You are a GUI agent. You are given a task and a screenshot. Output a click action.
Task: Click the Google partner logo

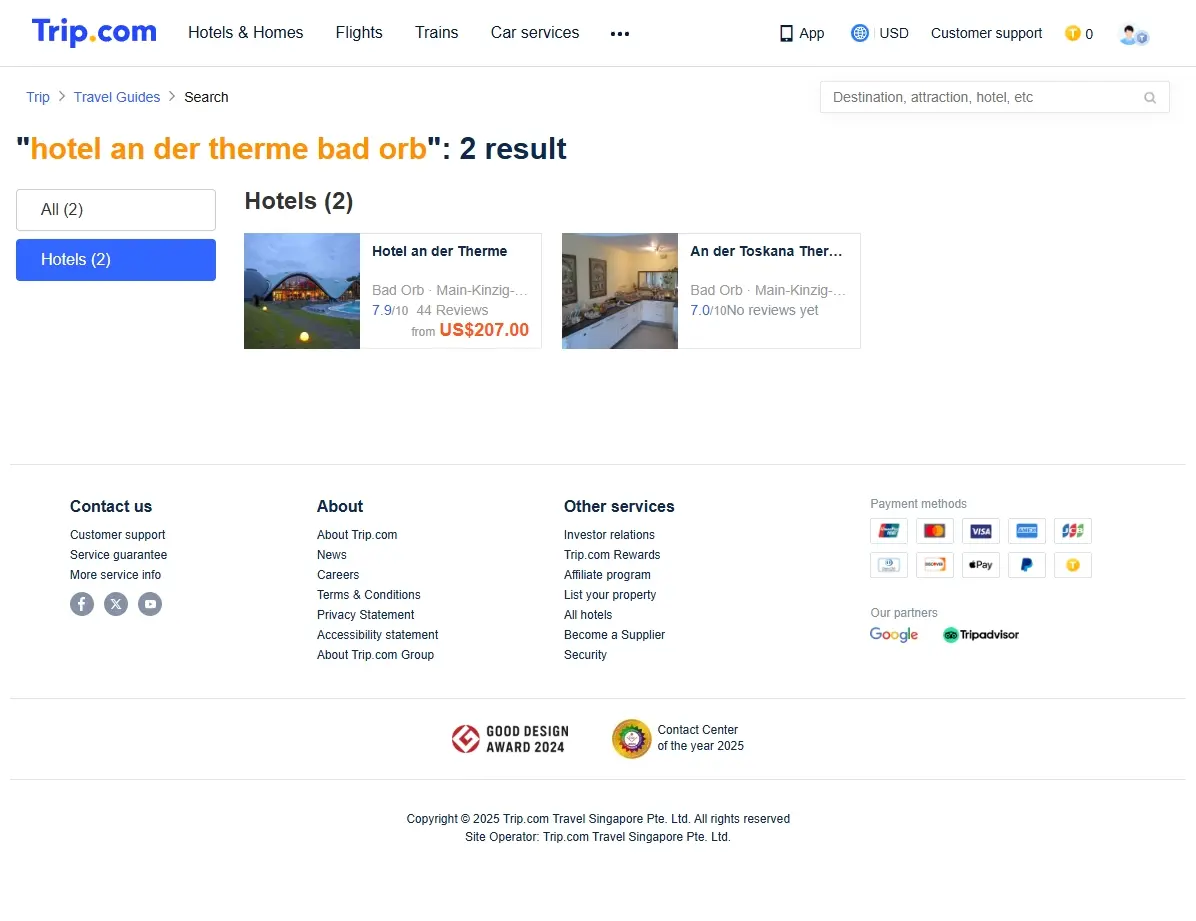[x=894, y=634]
